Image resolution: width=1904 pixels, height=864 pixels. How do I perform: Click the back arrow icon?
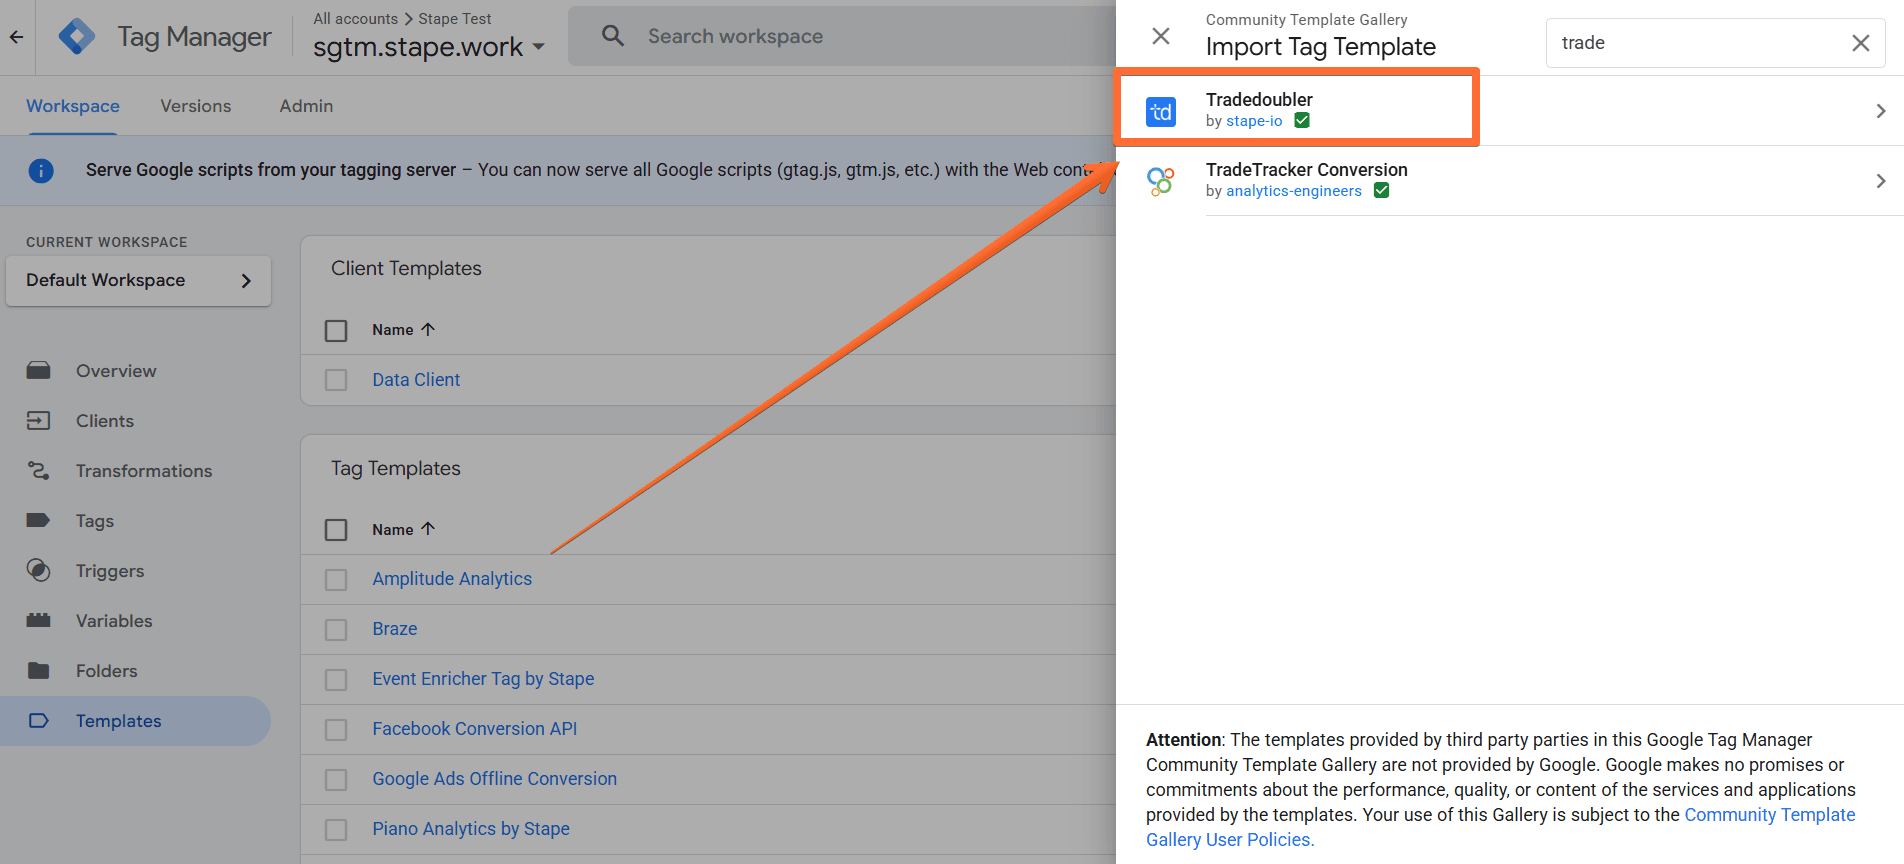[16, 37]
